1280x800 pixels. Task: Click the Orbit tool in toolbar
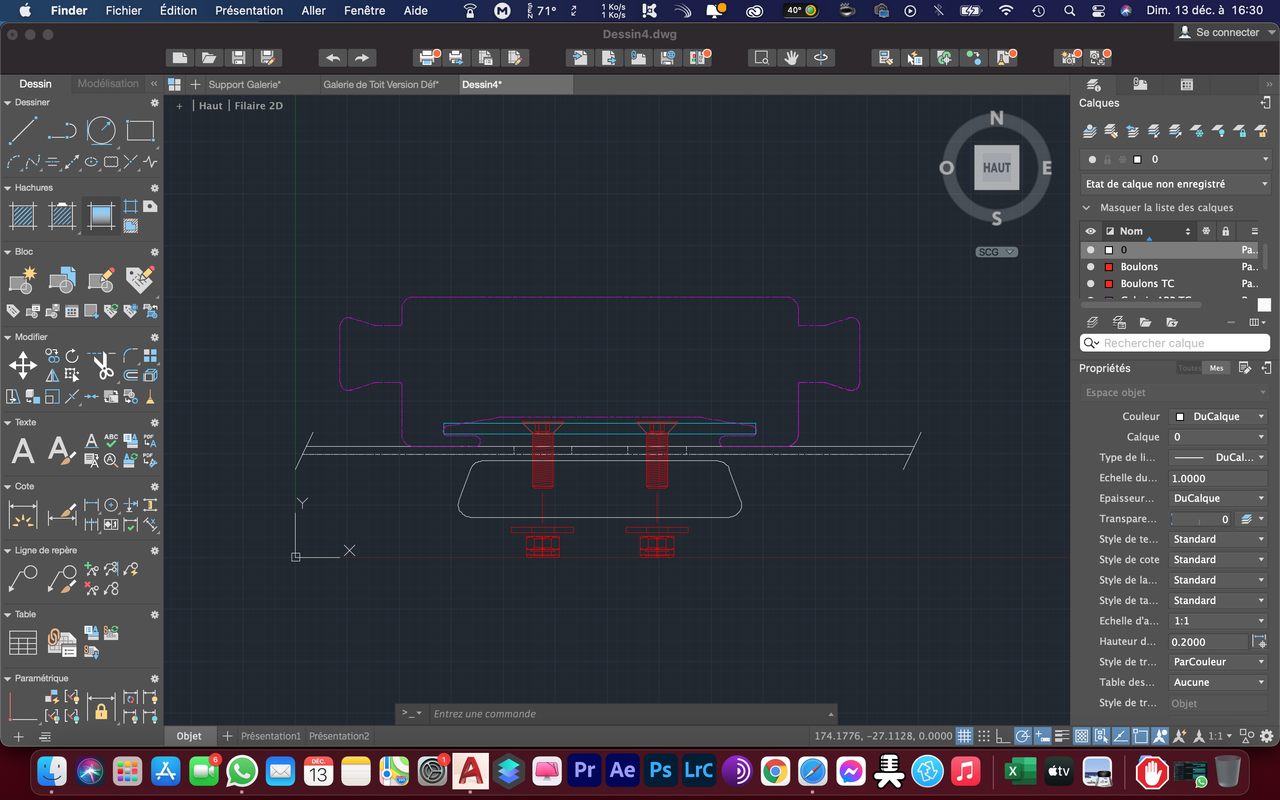coord(820,58)
